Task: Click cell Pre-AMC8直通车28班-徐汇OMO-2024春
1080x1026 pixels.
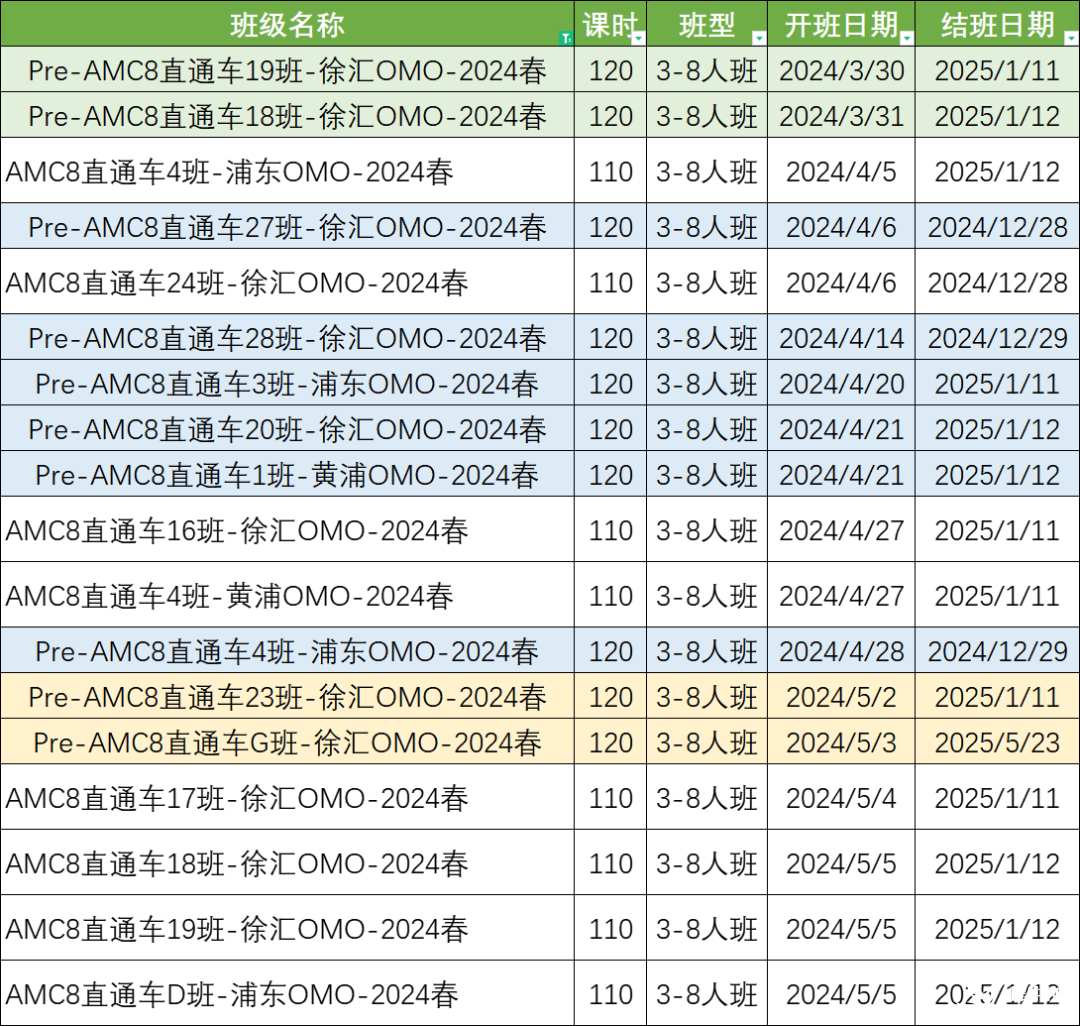Action: pyautogui.click(x=287, y=337)
